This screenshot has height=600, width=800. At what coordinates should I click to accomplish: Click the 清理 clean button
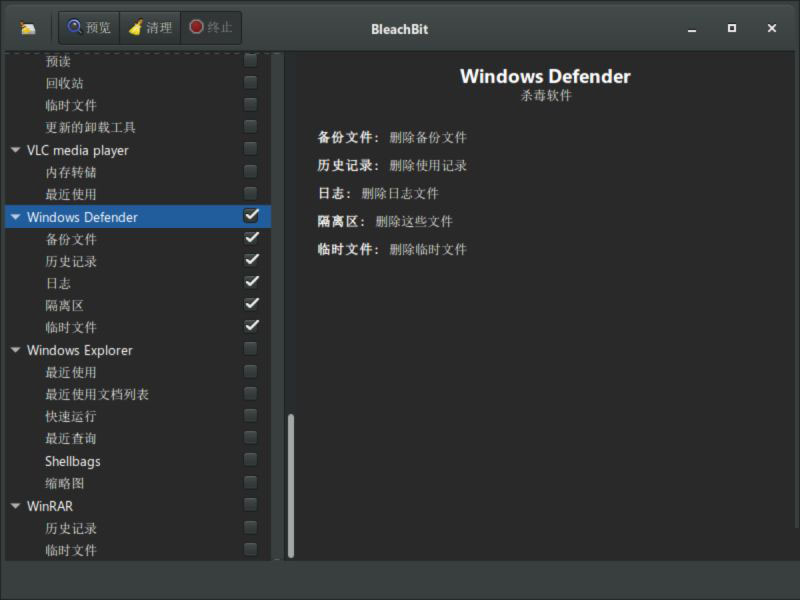[150, 28]
